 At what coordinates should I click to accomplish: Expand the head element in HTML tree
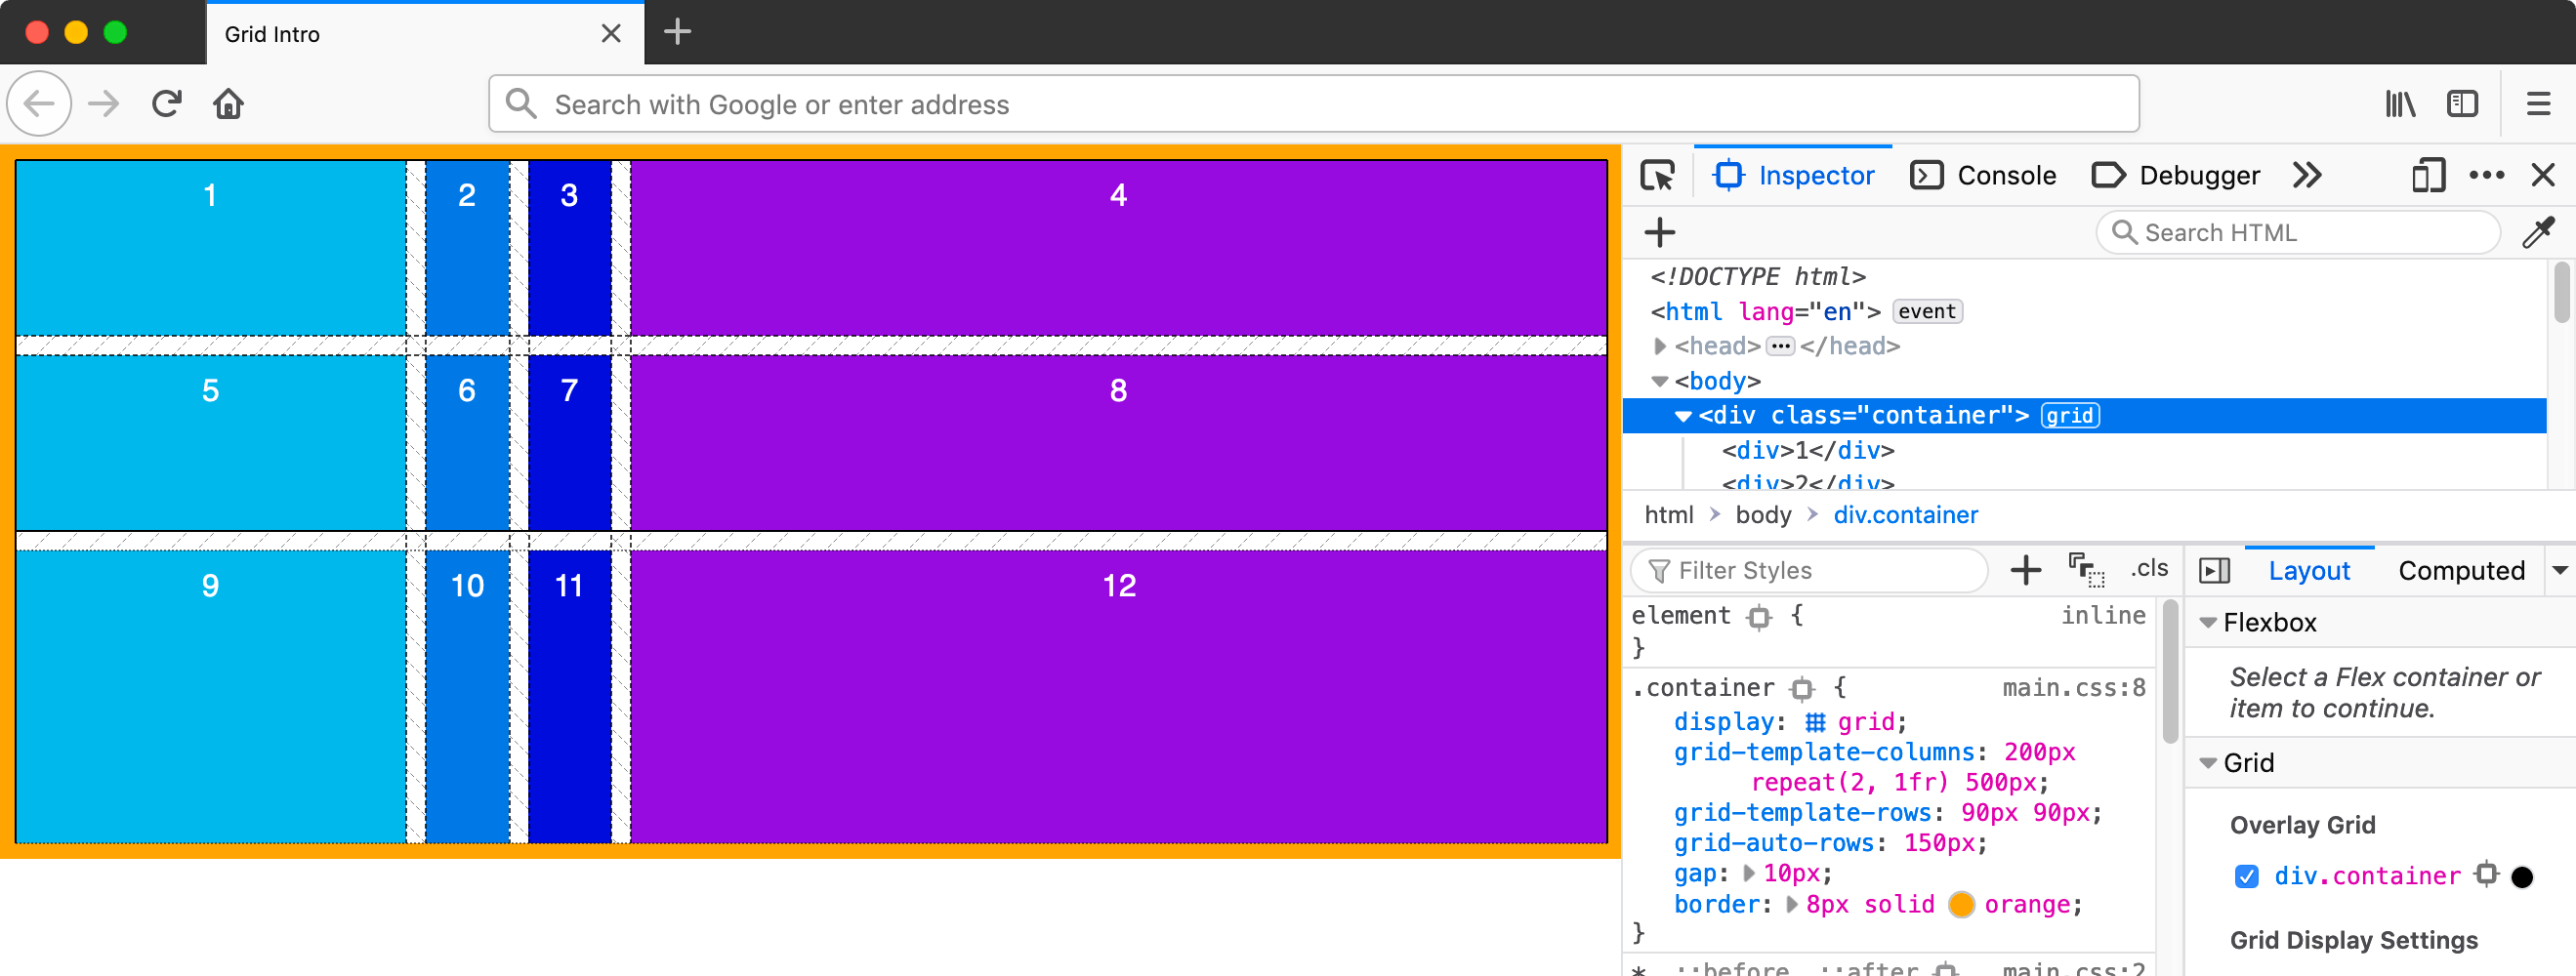(x=1660, y=346)
